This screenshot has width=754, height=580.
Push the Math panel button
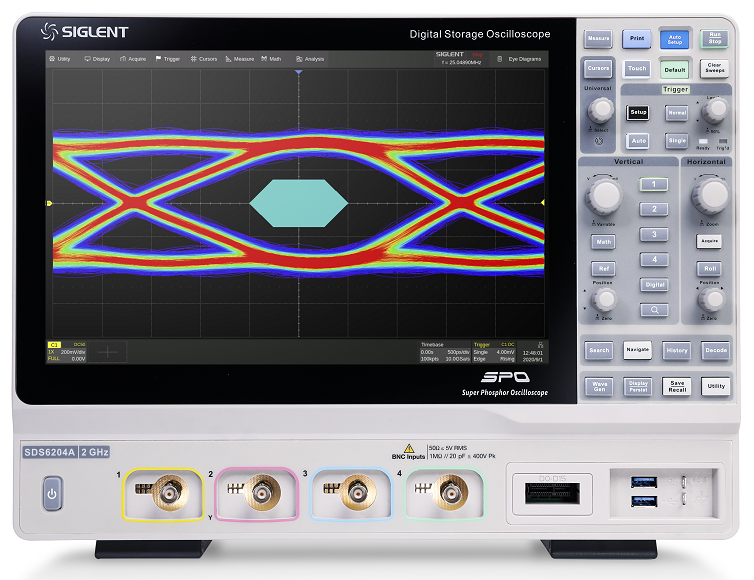603,242
